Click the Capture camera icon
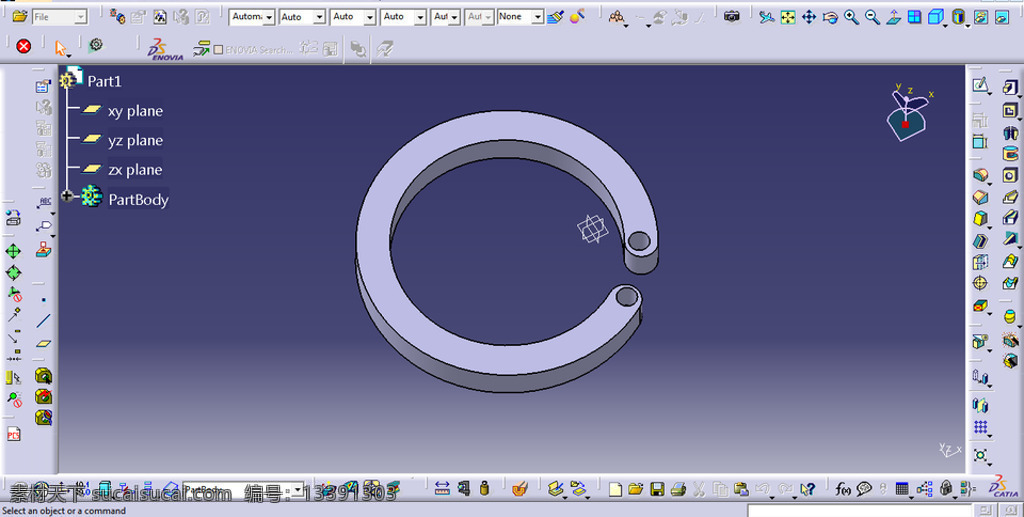1024x517 pixels. 732,17
